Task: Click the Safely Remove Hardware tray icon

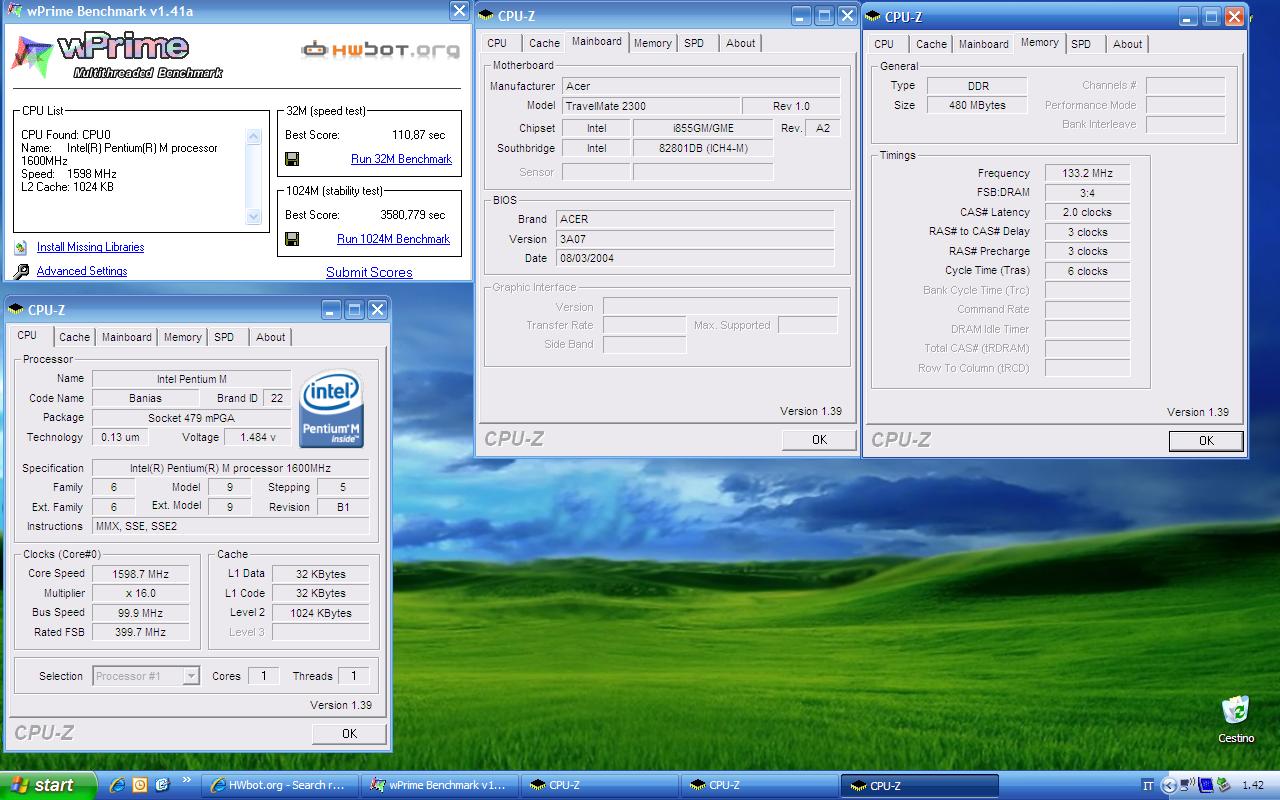Action: 1224,784
